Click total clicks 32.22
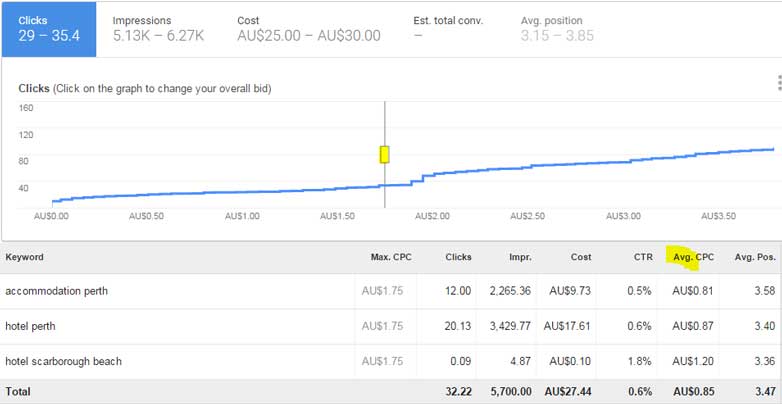 point(458,392)
